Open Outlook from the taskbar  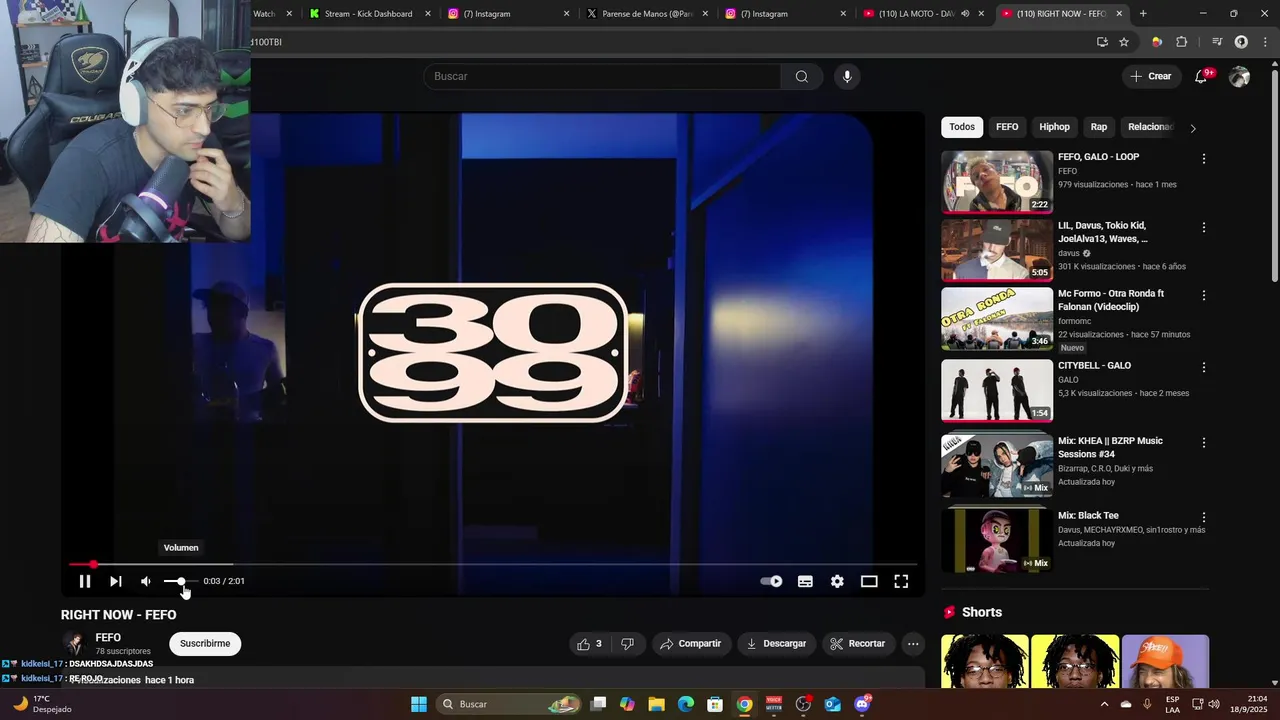tap(833, 704)
